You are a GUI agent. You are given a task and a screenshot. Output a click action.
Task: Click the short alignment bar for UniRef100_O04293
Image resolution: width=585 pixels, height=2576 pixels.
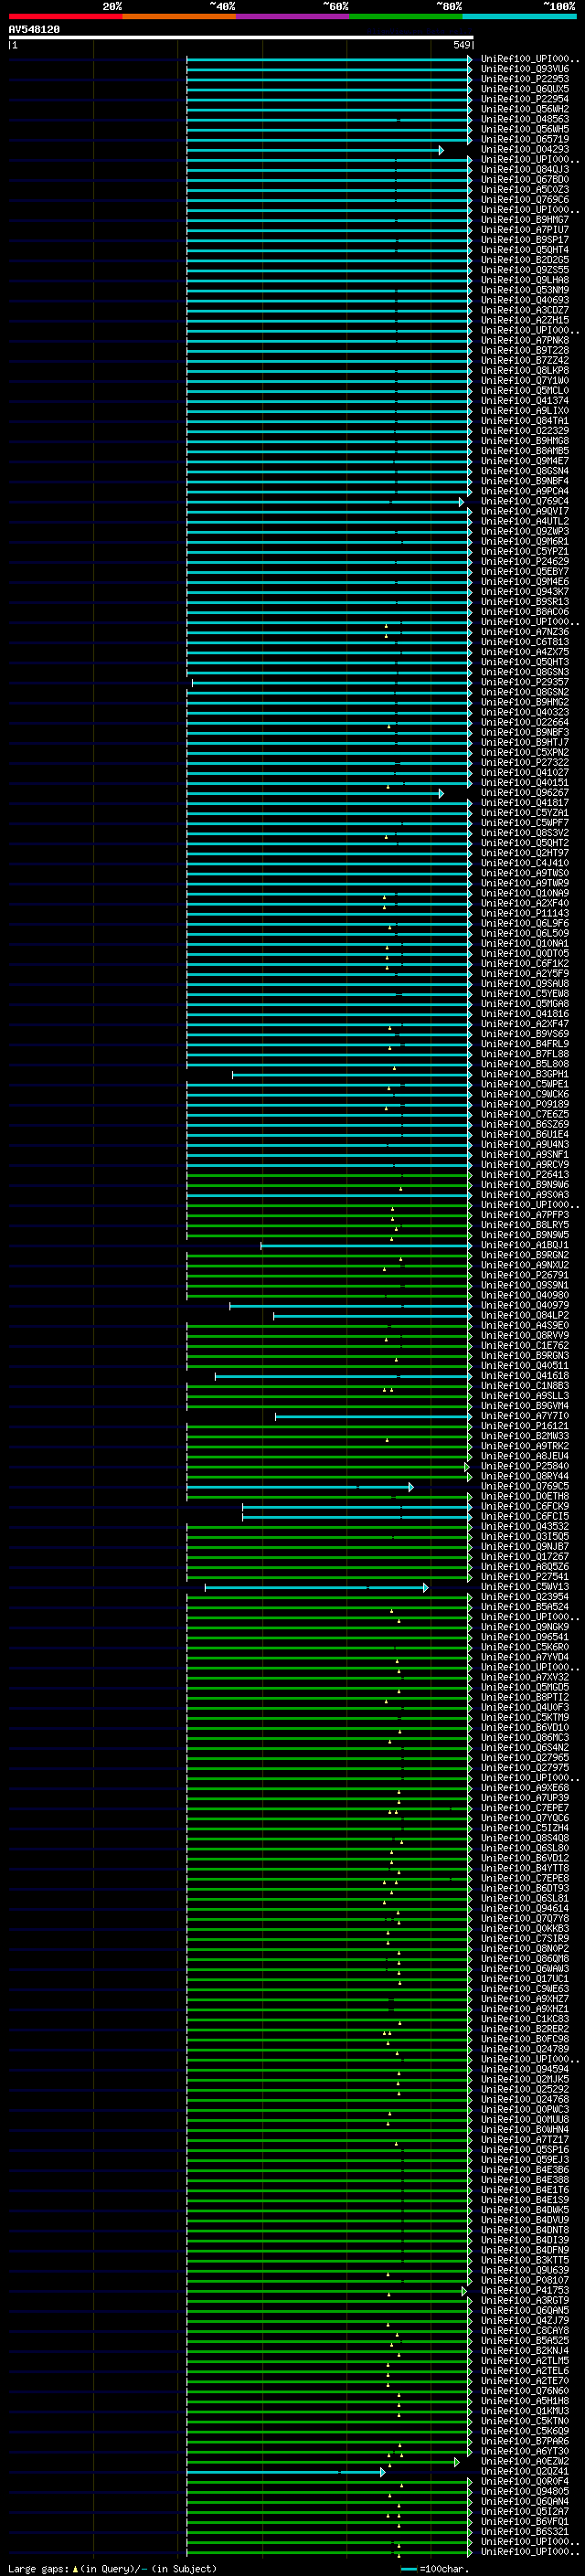pos(315,150)
